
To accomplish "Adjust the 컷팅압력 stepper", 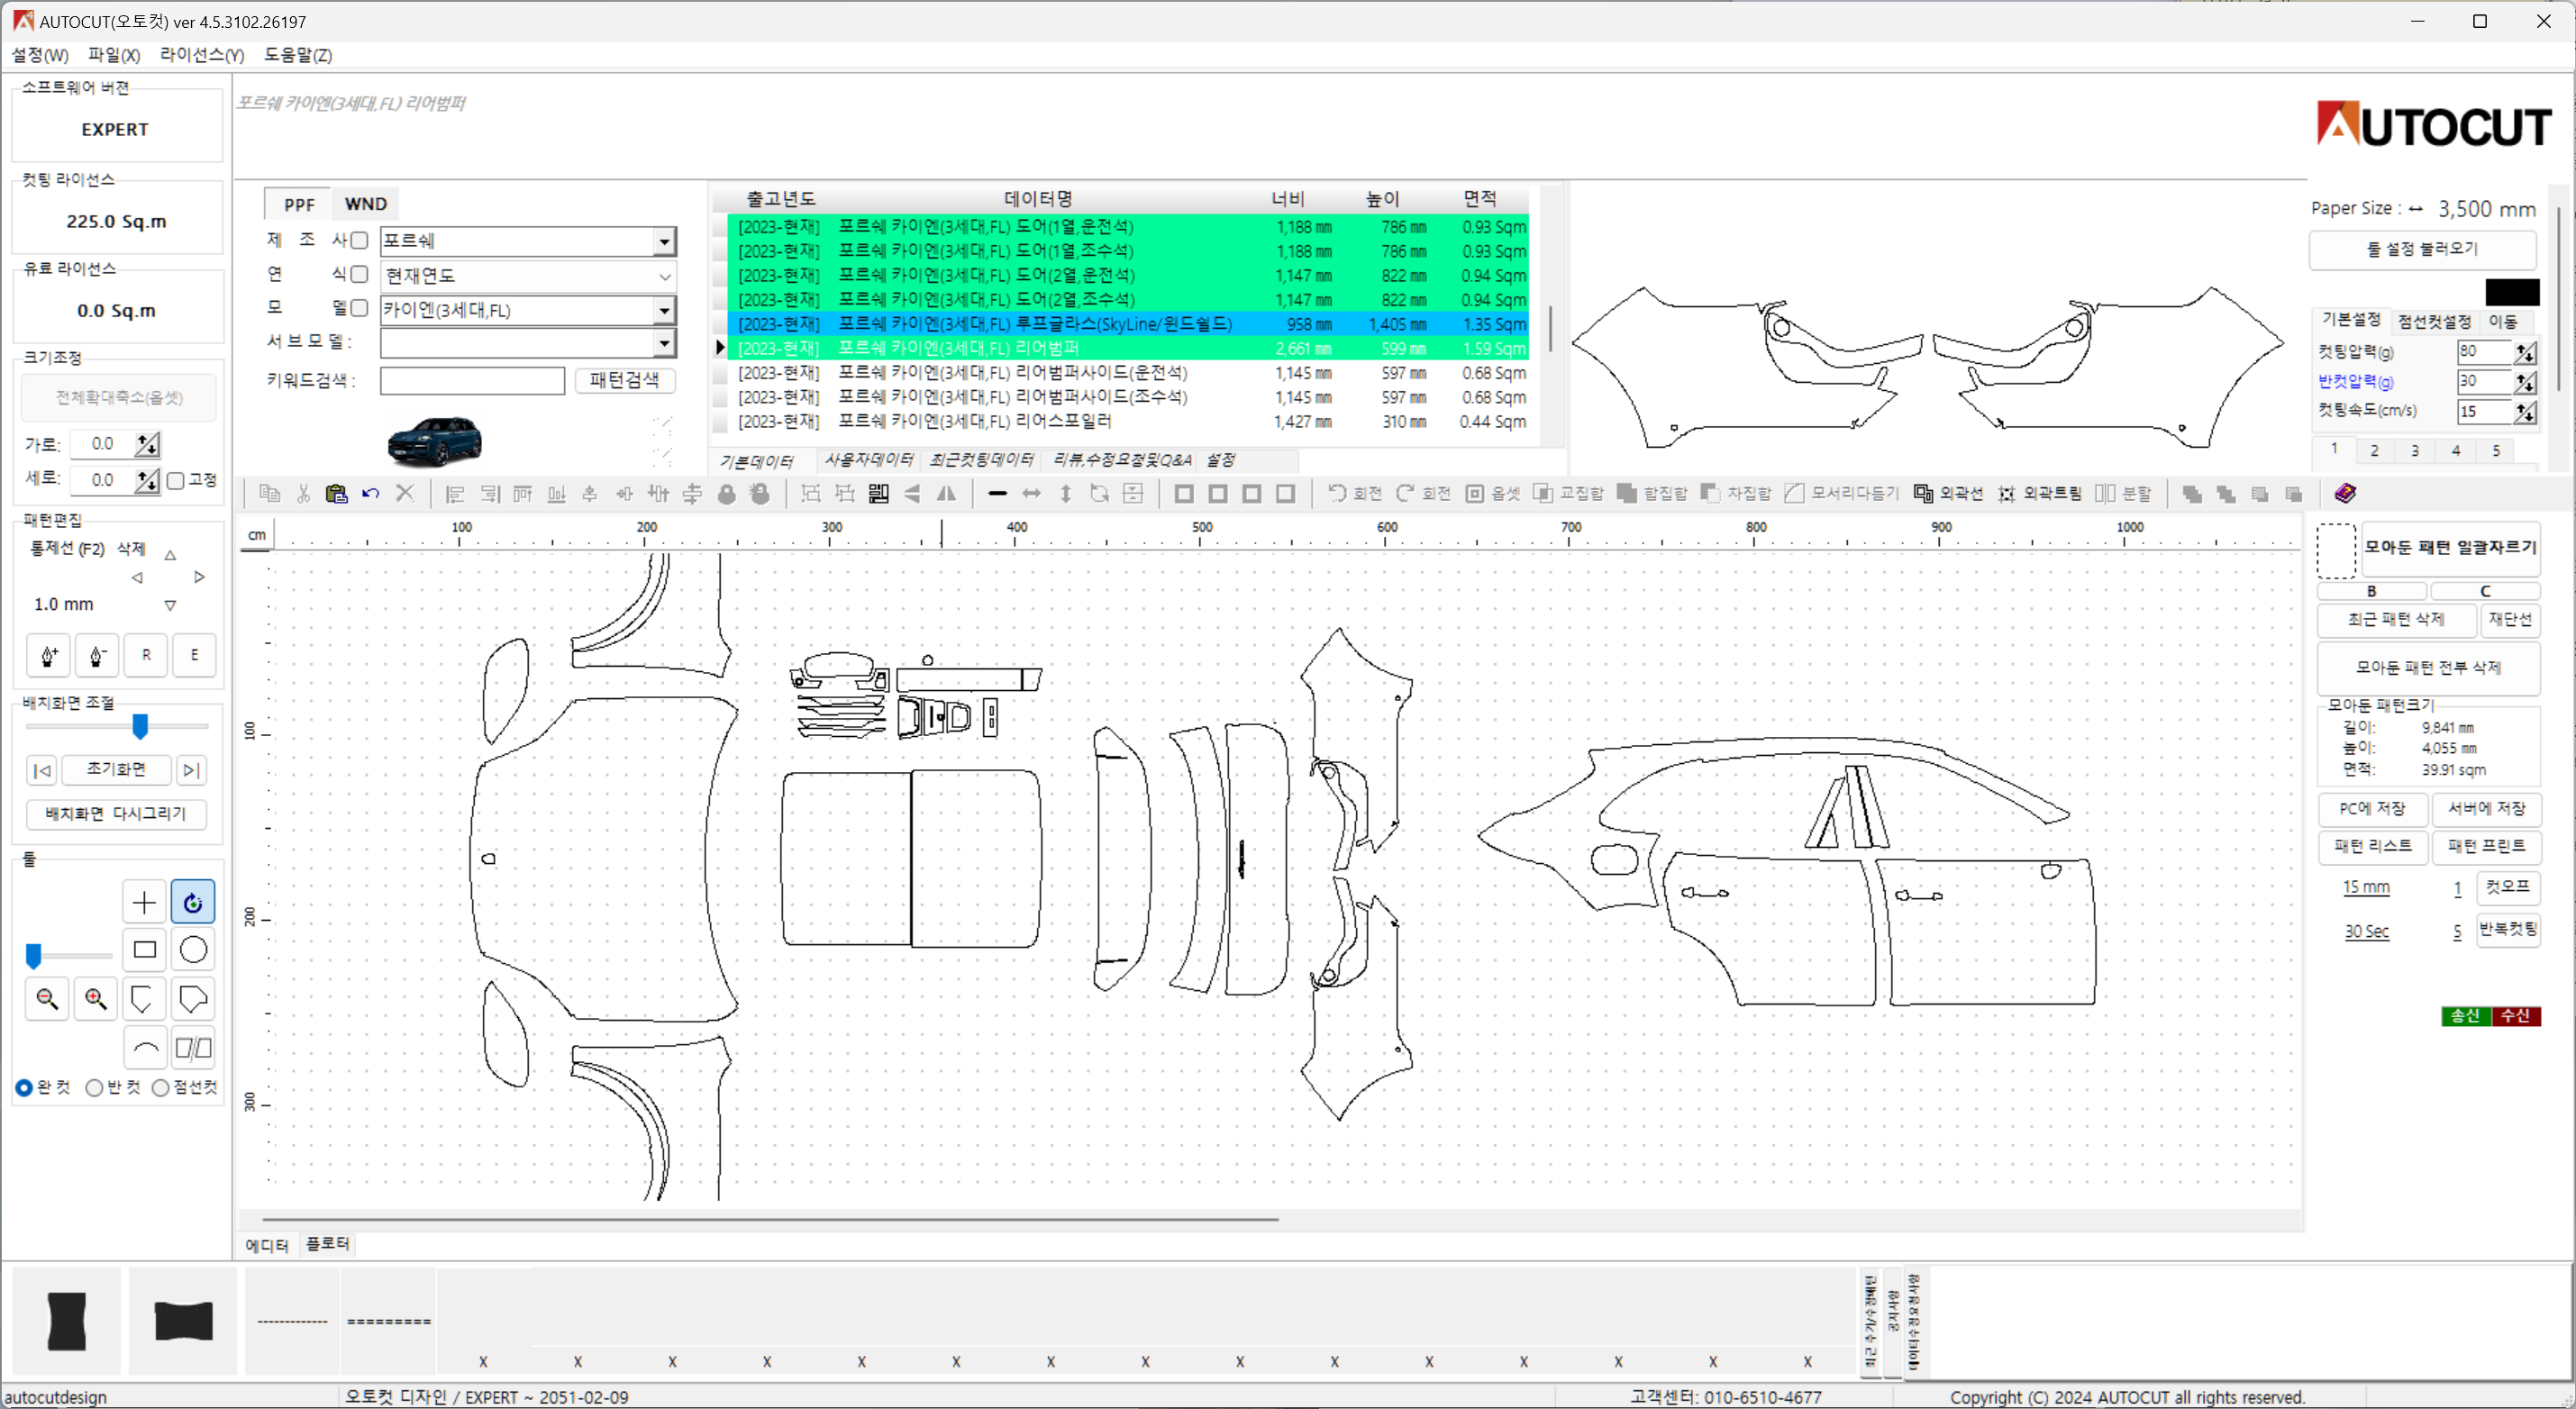I will point(2525,352).
